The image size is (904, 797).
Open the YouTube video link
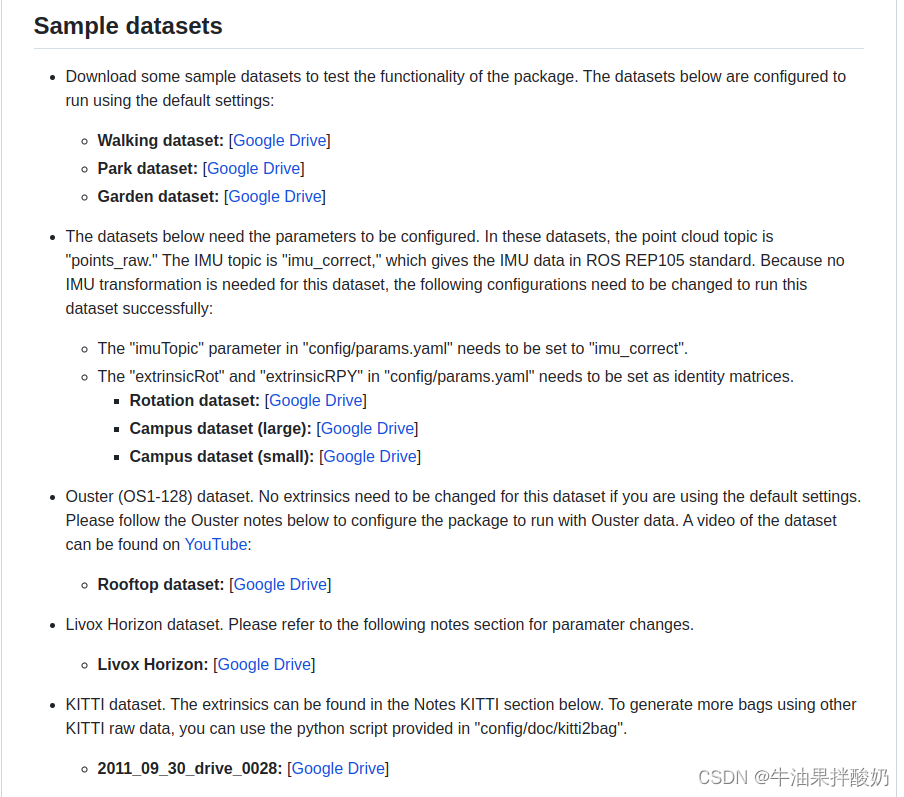[216, 544]
